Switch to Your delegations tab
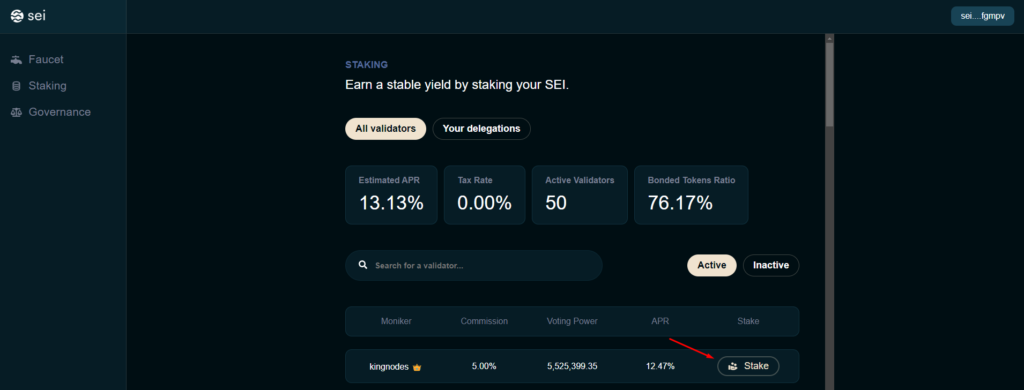The width and height of the screenshot is (1024, 390). point(481,129)
